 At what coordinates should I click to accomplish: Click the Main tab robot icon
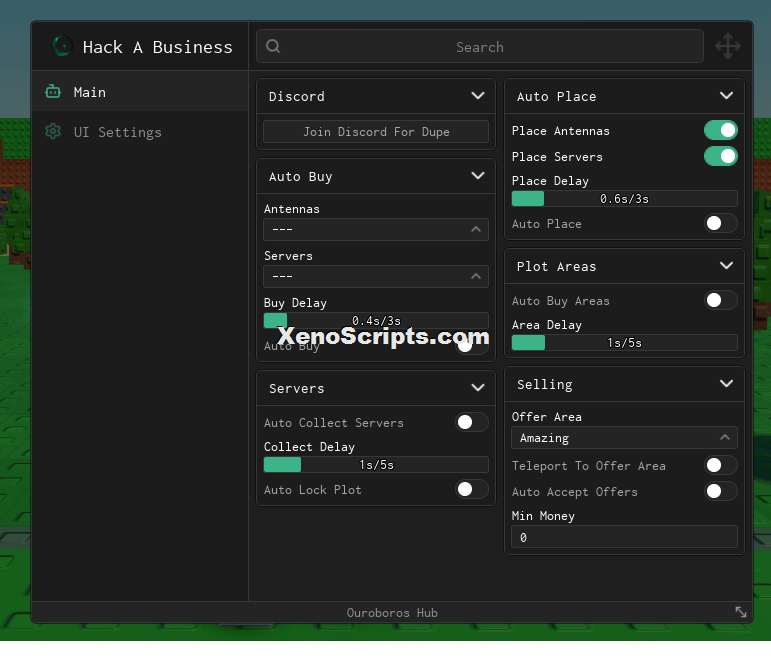(x=53, y=92)
